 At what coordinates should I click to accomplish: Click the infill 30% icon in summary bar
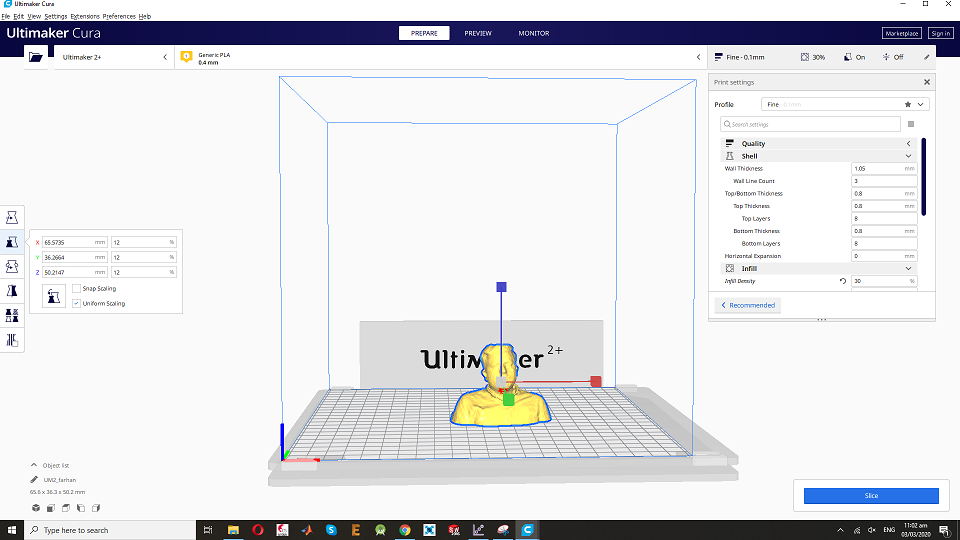pyautogui.click(x=804, y=57)
